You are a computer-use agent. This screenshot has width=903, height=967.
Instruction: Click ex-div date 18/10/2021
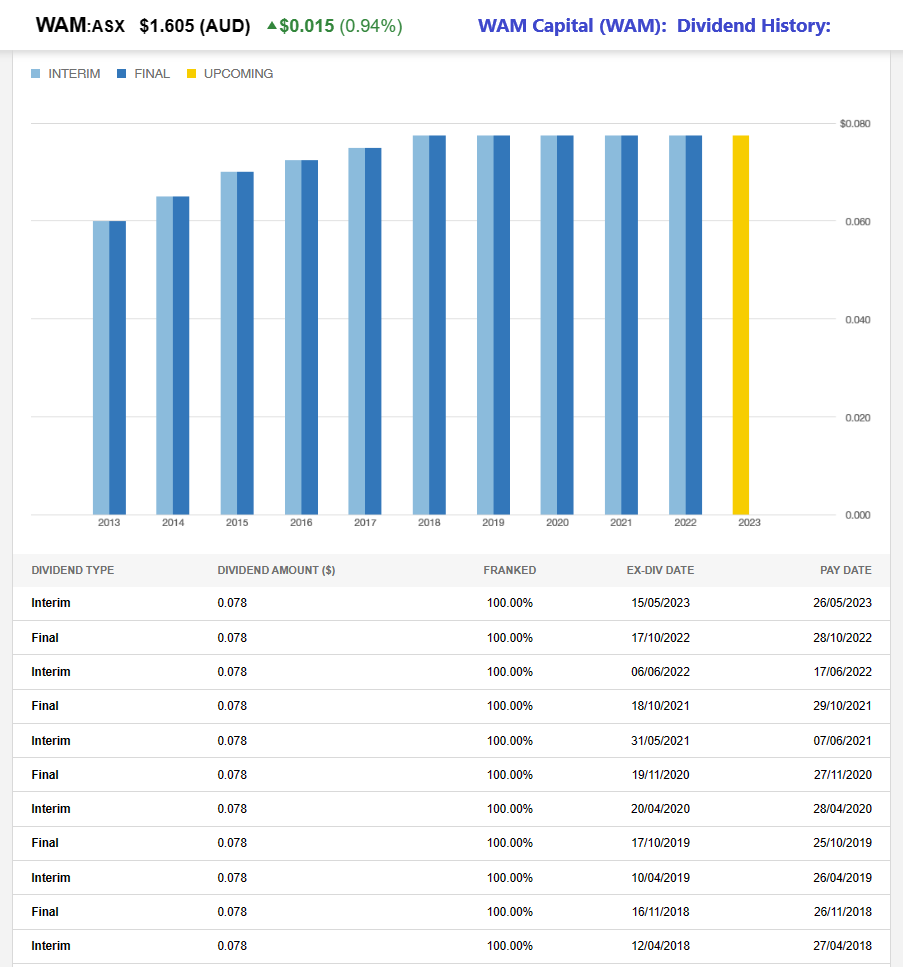pos(661,706)
